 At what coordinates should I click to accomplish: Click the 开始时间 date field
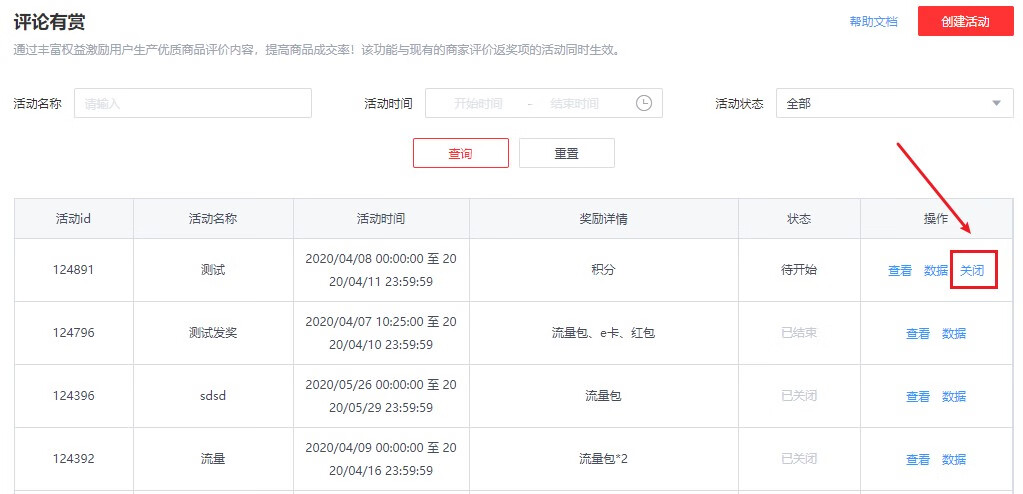(x=478, y=103)
